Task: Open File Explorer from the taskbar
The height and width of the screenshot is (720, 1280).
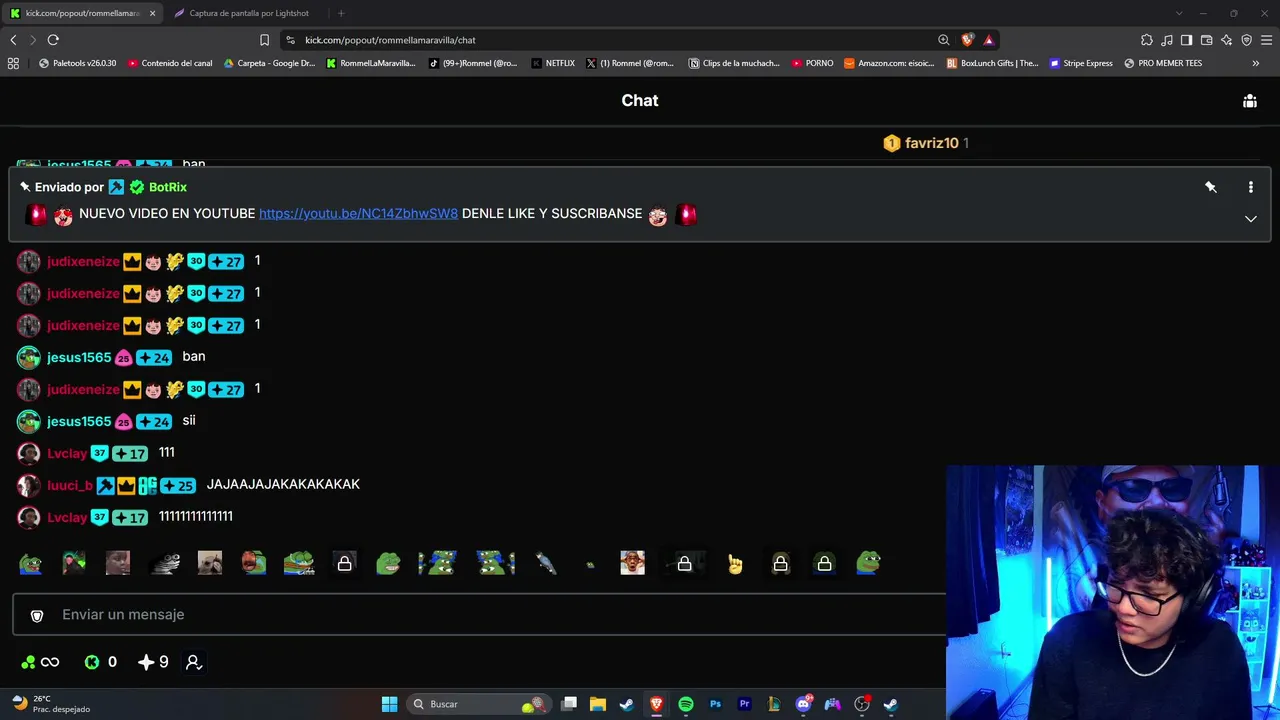Action: (x=598, y=704)
